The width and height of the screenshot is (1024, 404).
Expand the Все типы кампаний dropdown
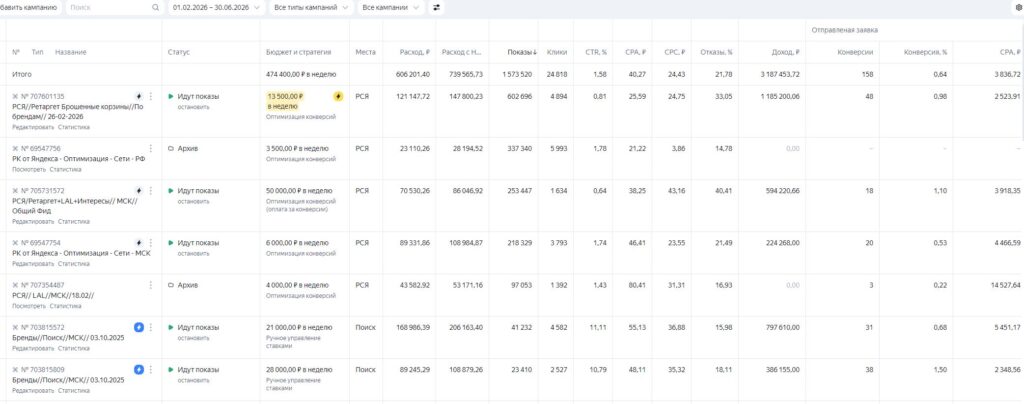tap(311, 8)
